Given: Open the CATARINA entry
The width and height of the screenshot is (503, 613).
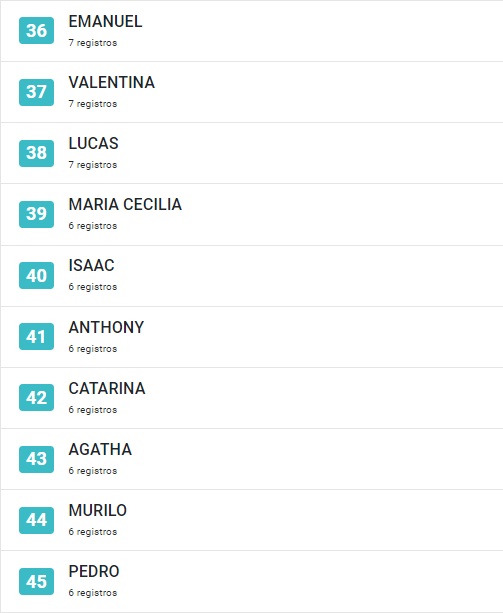Looking at the screenshot, I should point(107,388).
